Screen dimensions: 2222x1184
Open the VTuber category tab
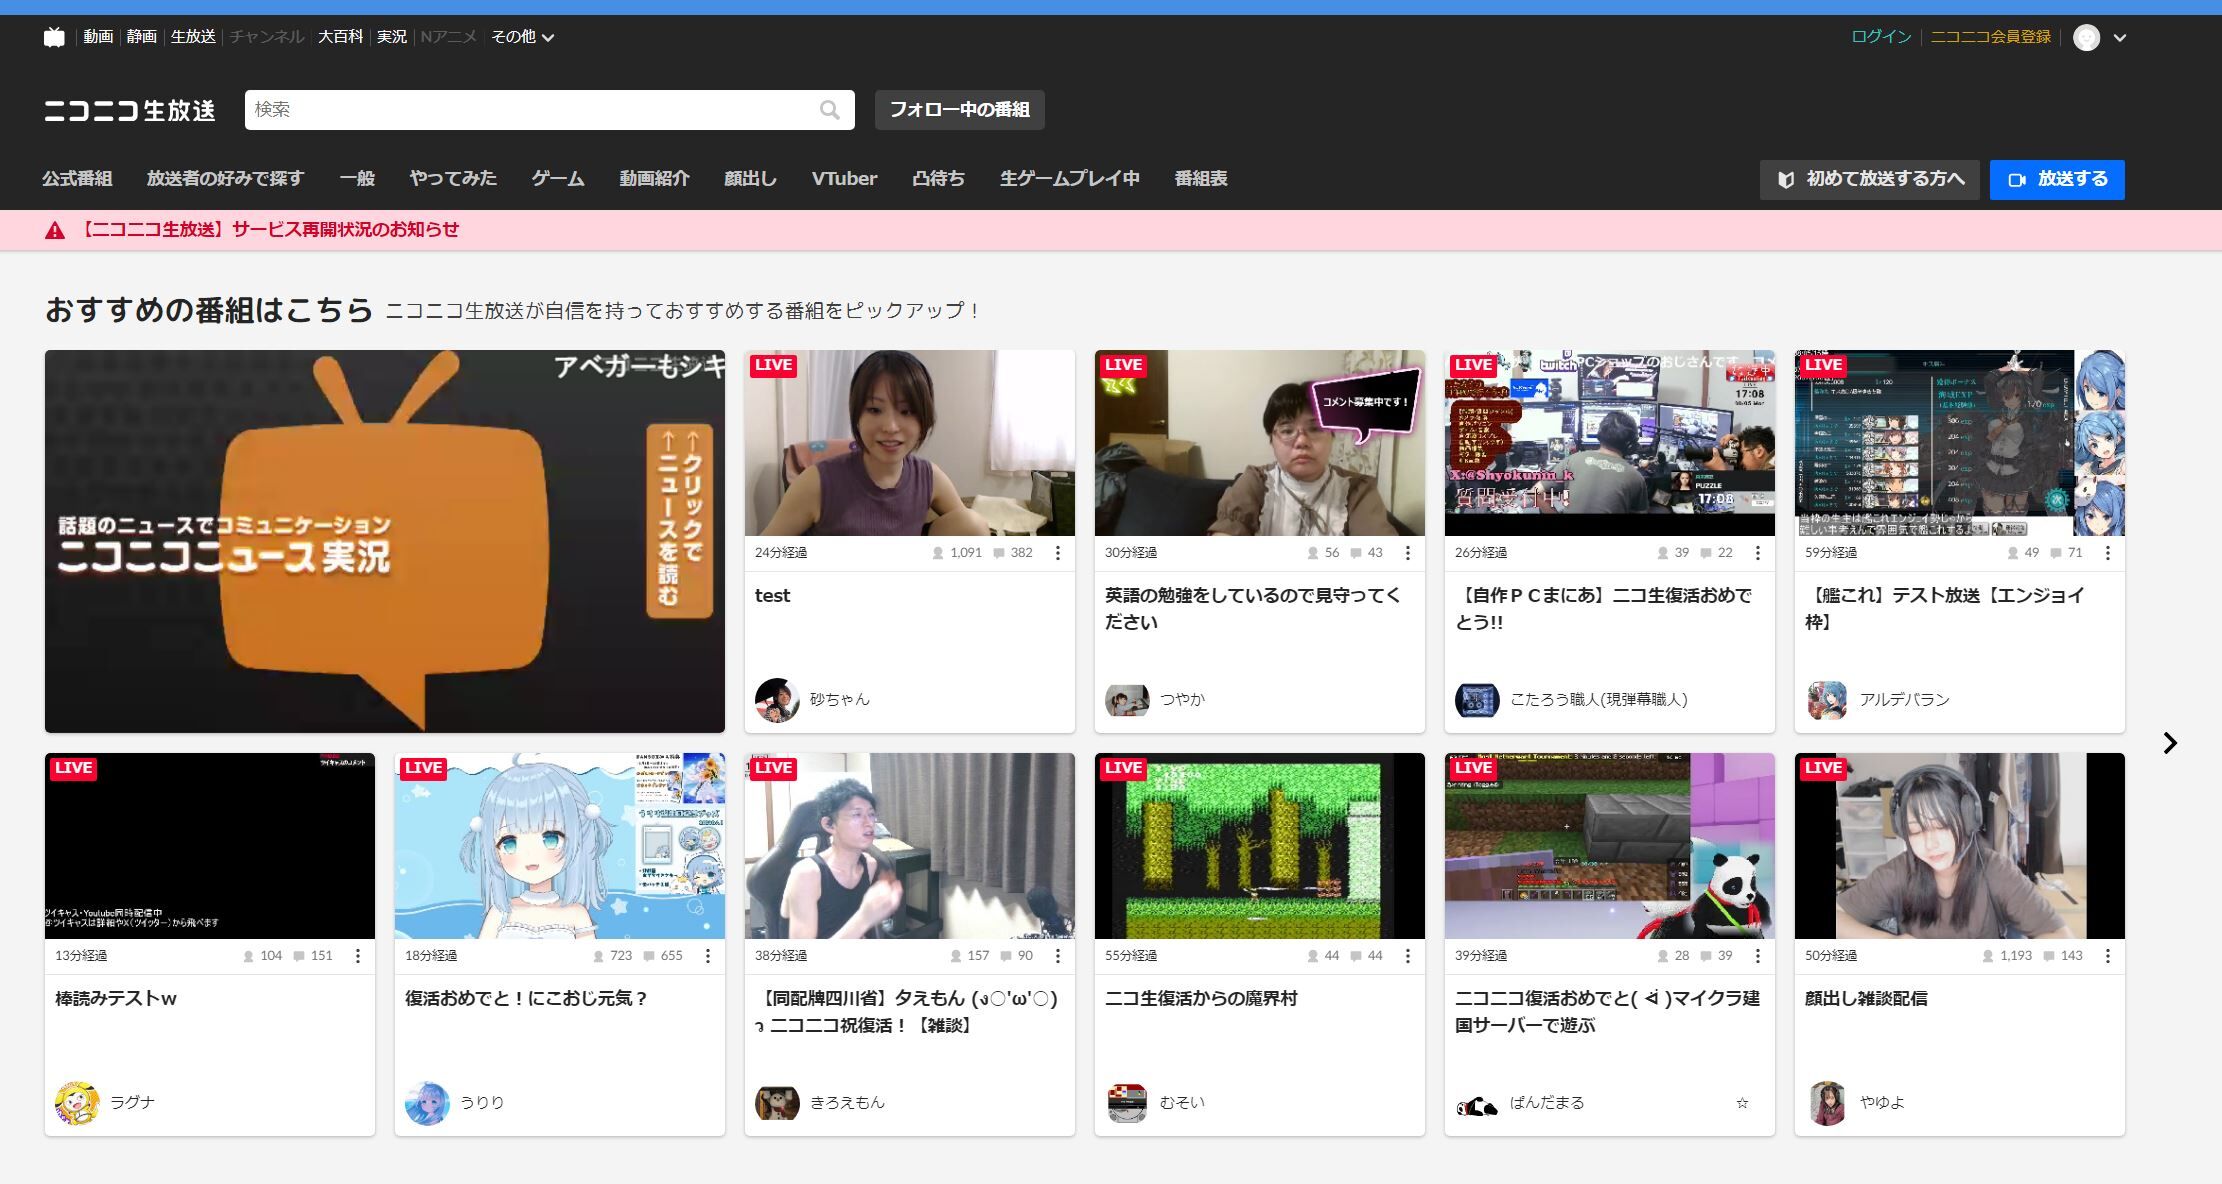pos(844,179)
